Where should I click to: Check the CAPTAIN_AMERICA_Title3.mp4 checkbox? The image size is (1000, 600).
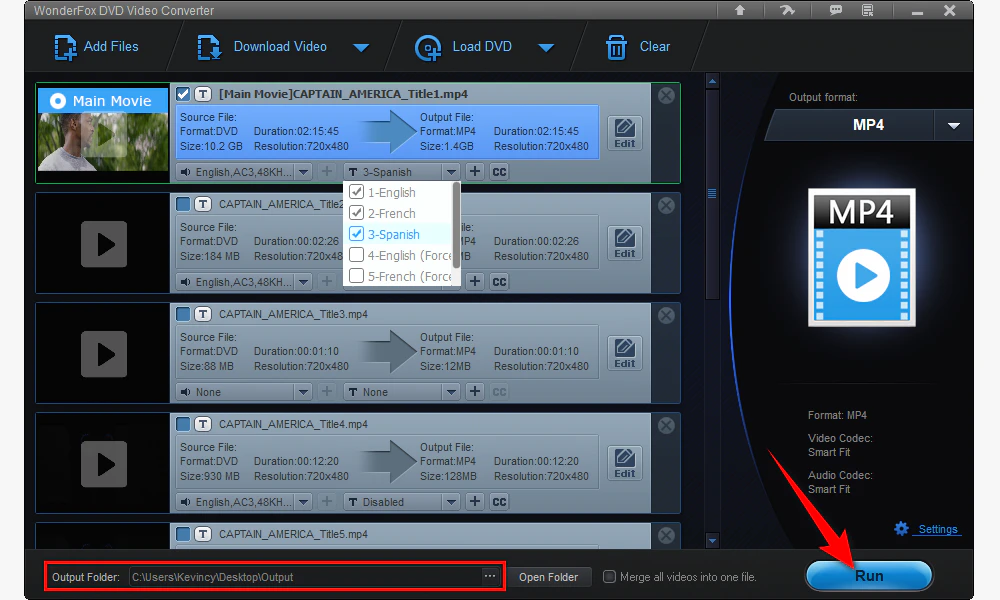tap(183, 314)
